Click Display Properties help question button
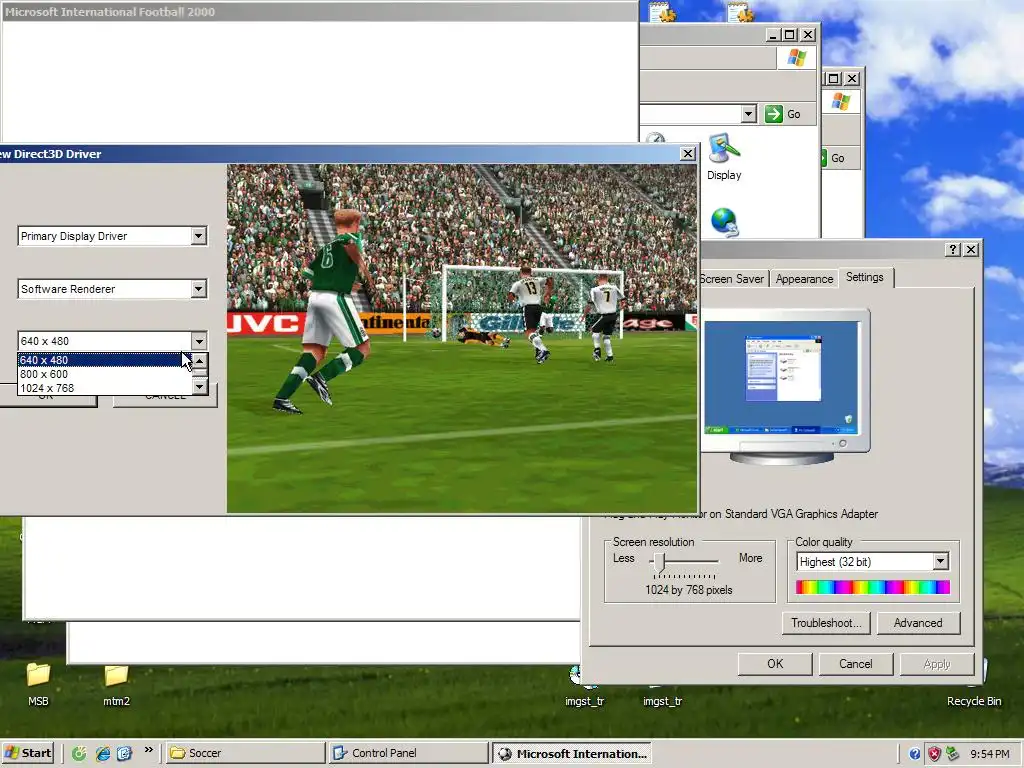Screen dimensions: 1024x768 (x=953, y=249)
